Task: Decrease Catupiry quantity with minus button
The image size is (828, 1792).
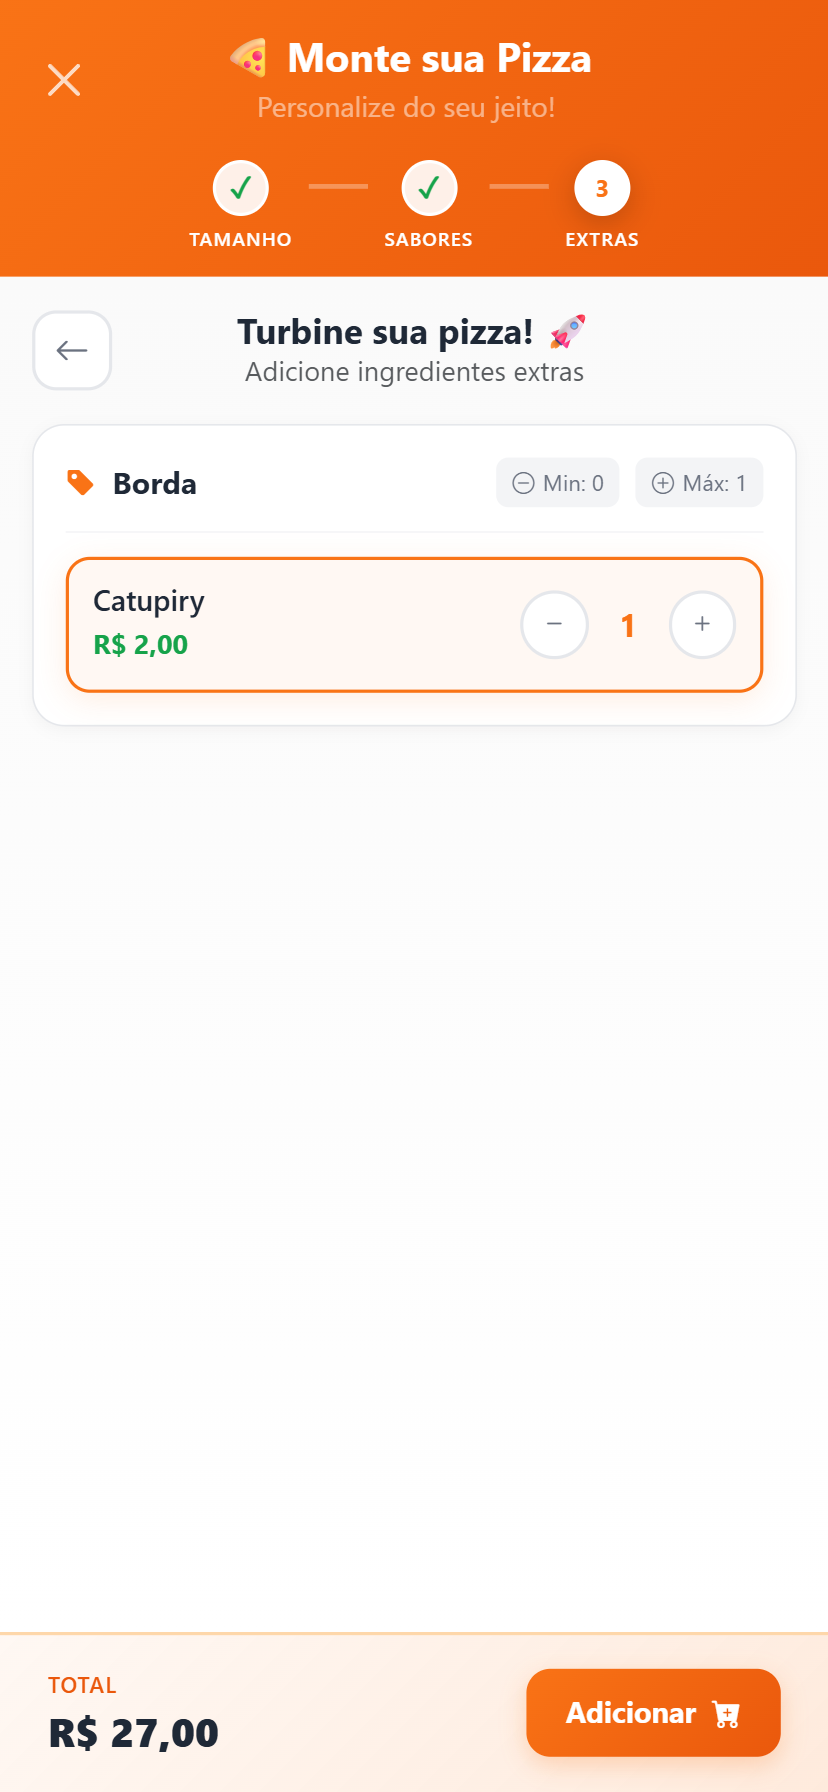Action: (x=554, y=625)
